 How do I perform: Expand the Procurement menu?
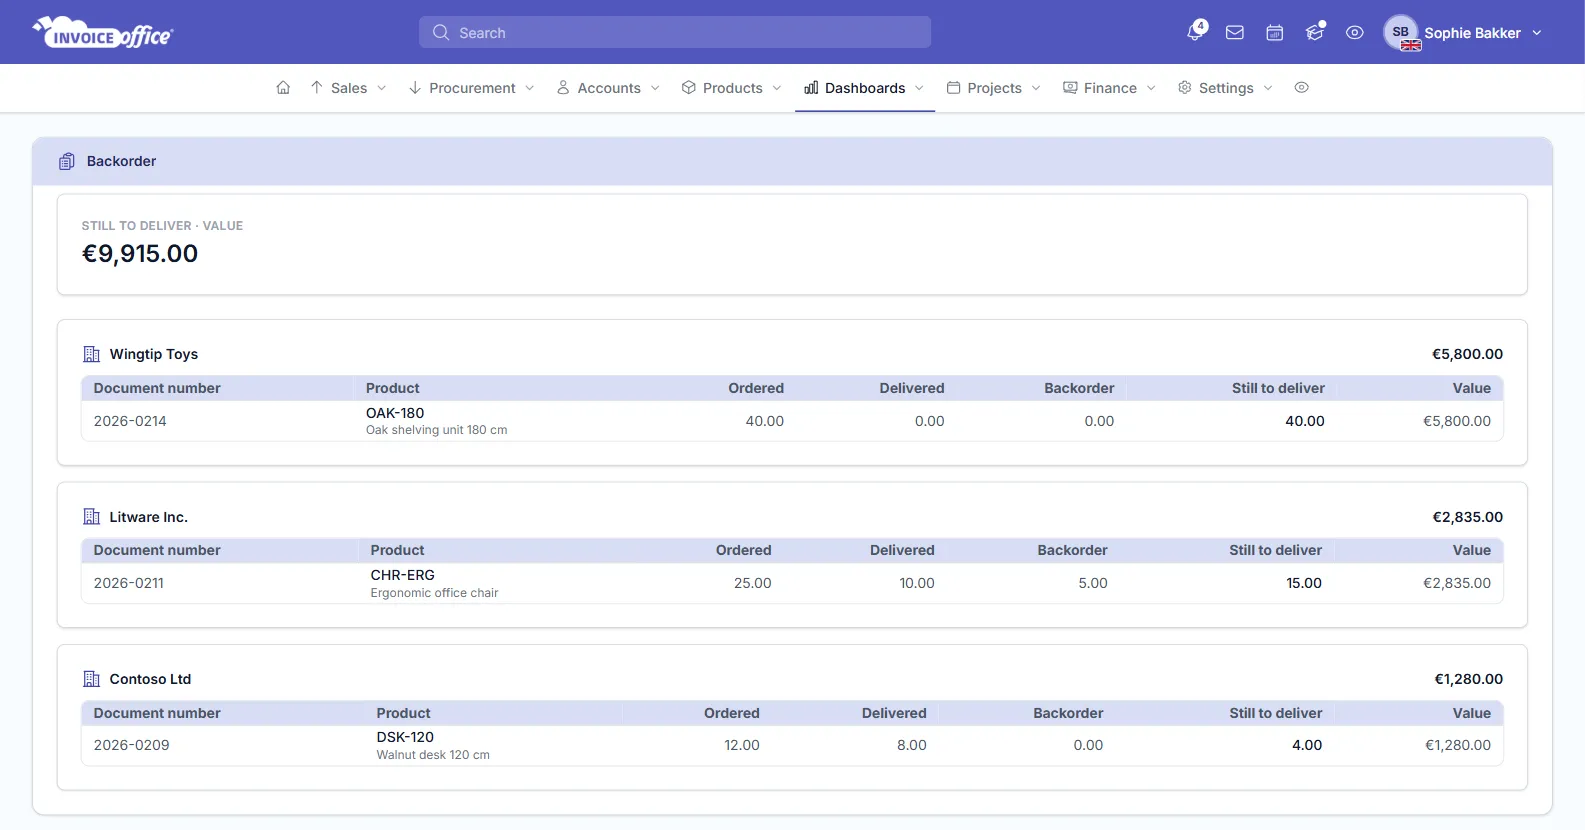(472, 88)
